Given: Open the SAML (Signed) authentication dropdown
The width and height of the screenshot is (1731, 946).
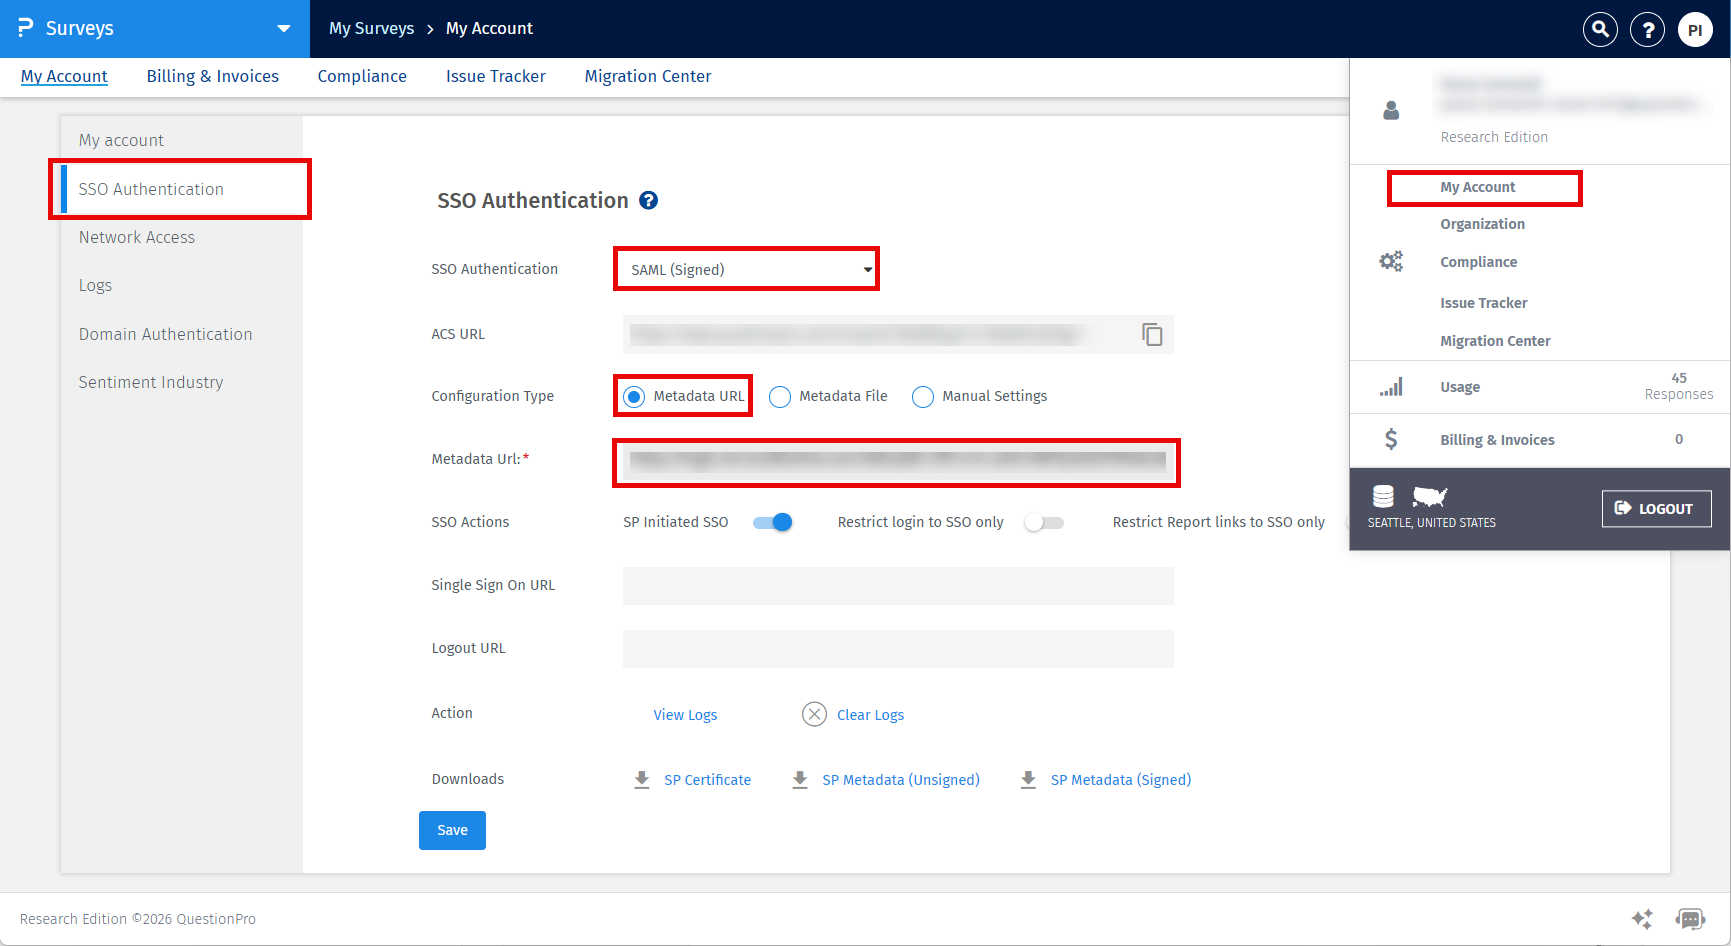Looking at the screenshot, I should [746, 270].
